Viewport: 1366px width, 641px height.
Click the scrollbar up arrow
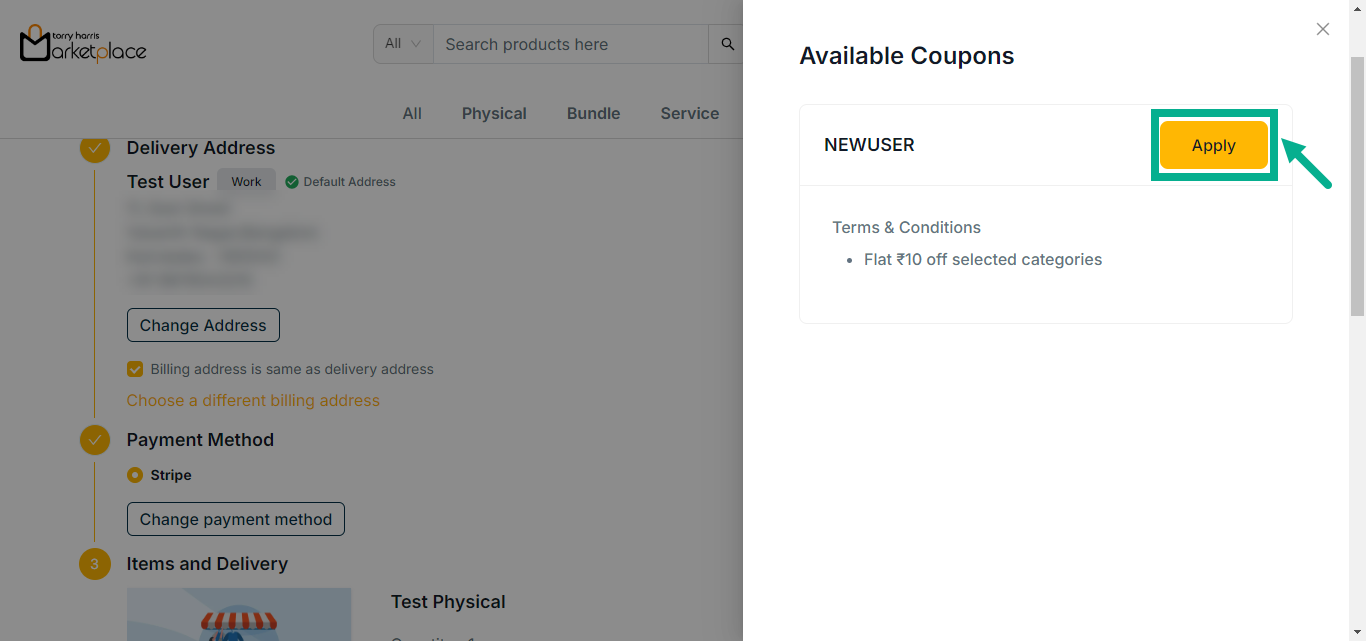(1357, 8)
